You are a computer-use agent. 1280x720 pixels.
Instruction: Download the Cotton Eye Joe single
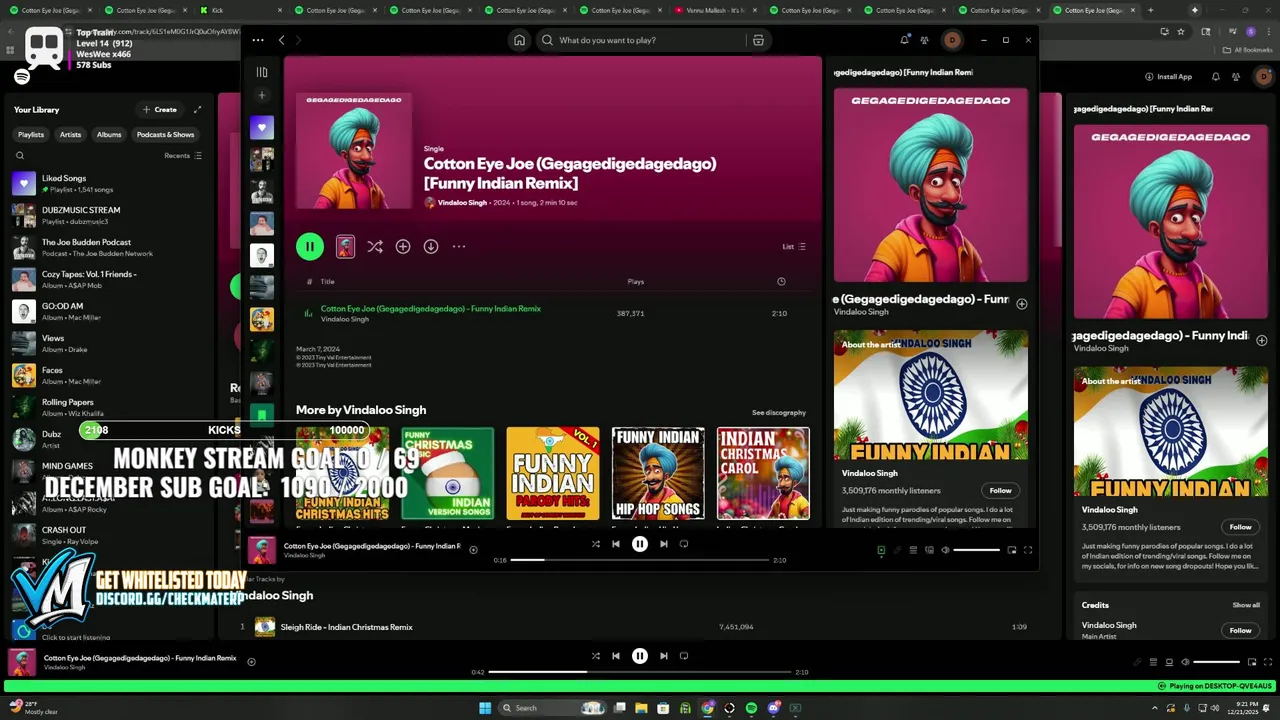[431, 246]
